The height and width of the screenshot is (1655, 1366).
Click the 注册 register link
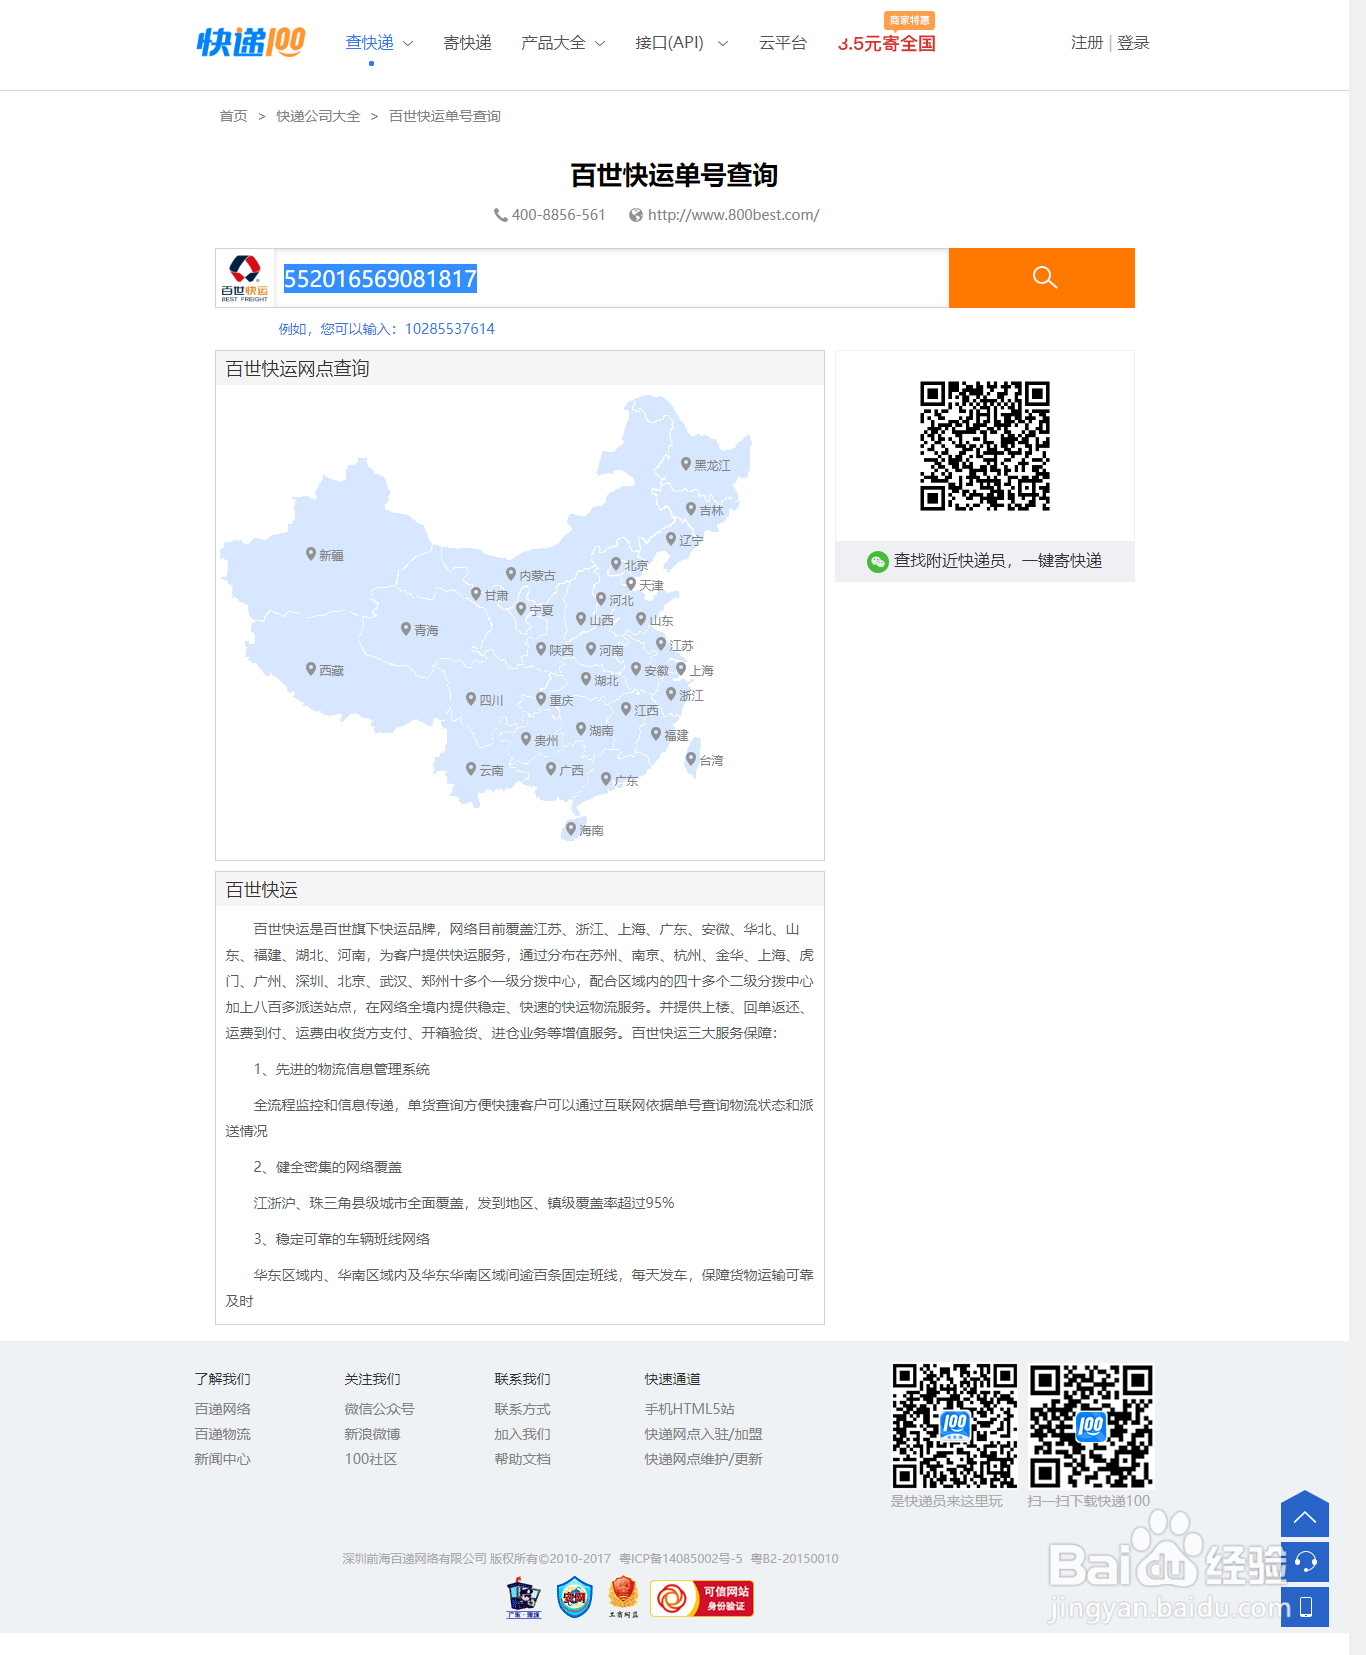[x=1087, y=43]
